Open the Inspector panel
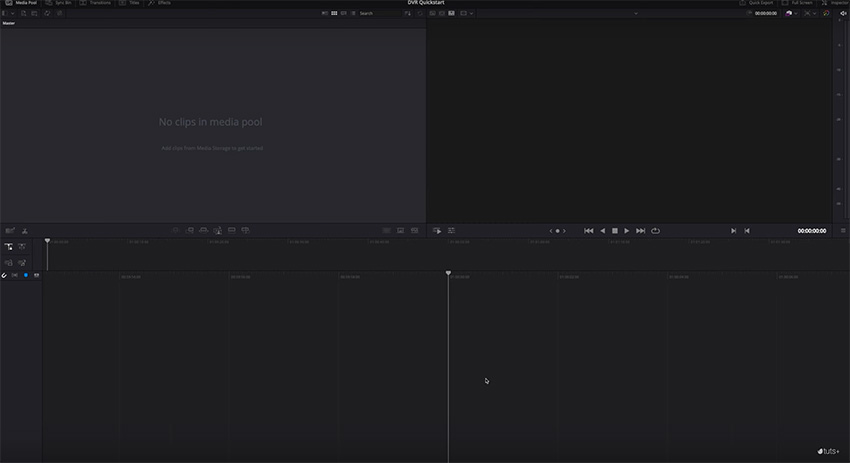The image size is (850, 463). pyautogui.click(x=835, y=3)
